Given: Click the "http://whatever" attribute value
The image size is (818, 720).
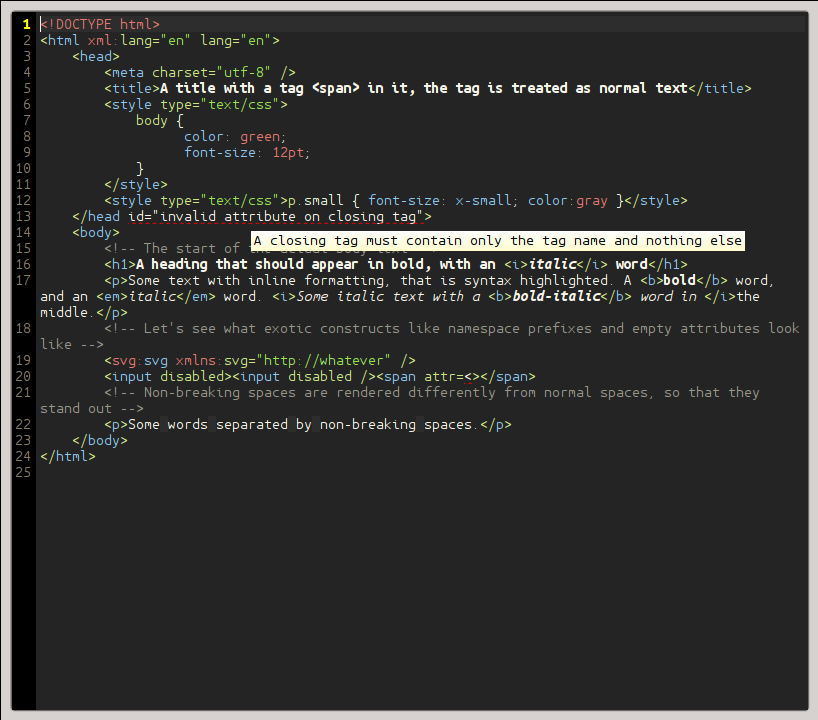Looking at the screenshot, I should point(323,361).
